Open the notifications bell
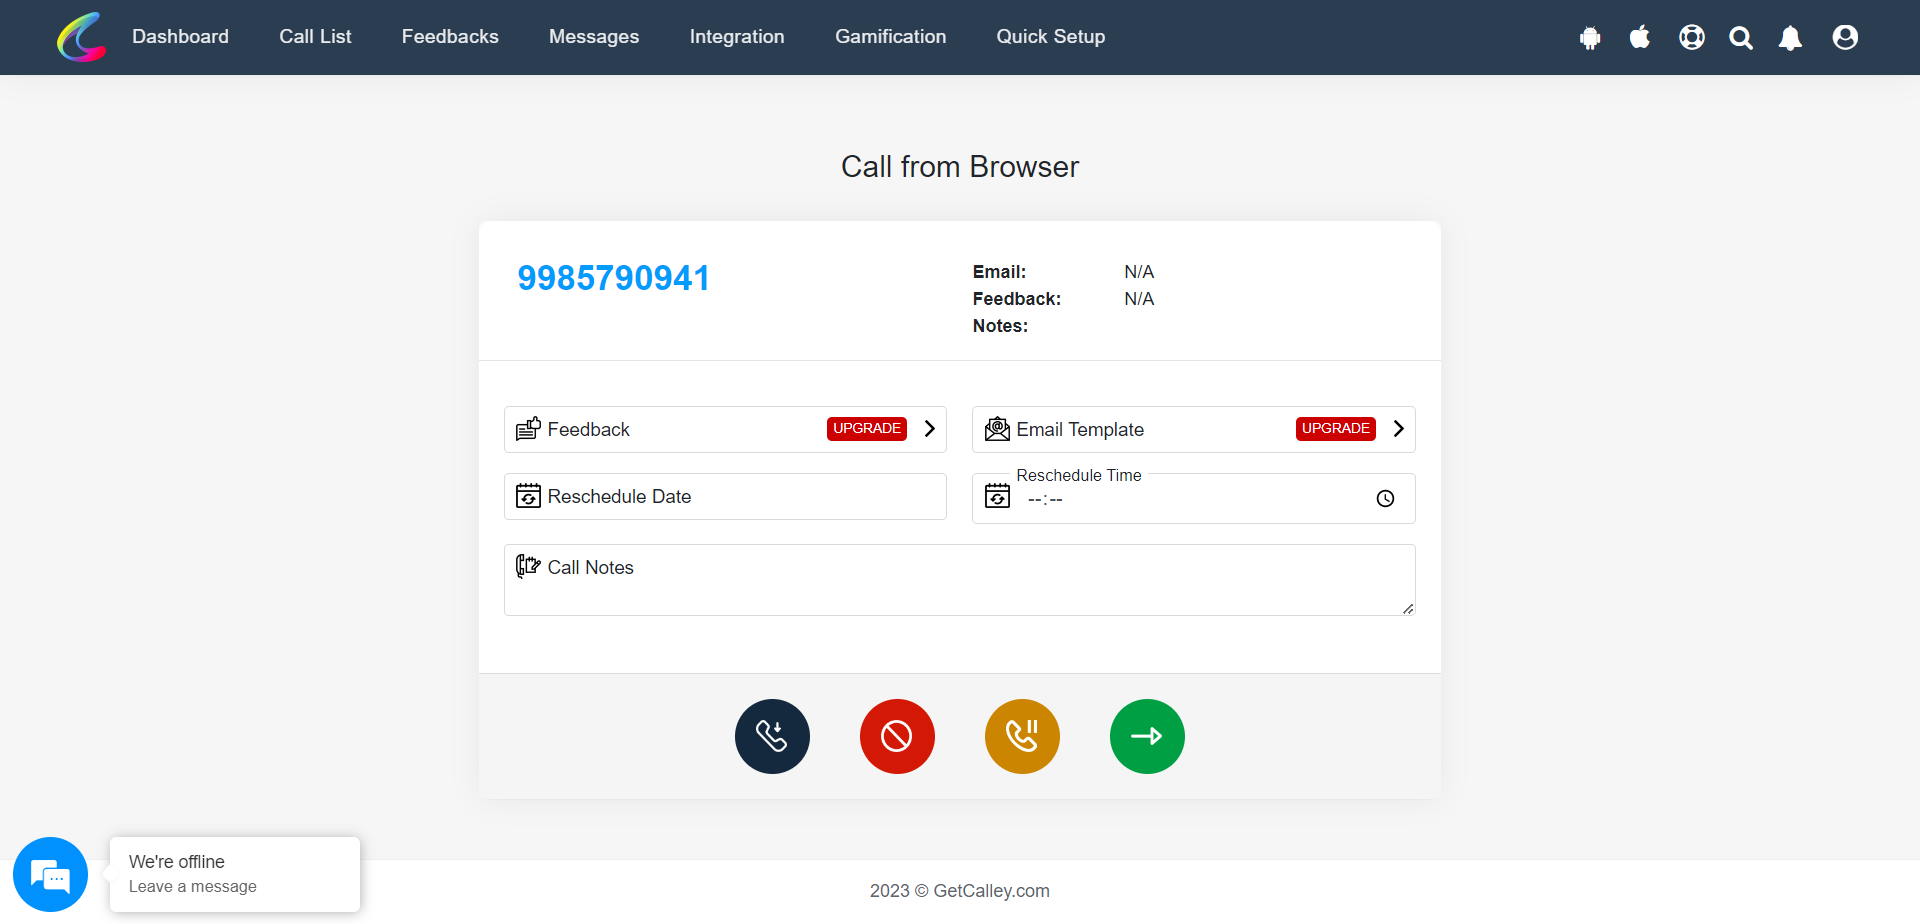This screenshot has width=1920, height=924. pos(1790,38)
